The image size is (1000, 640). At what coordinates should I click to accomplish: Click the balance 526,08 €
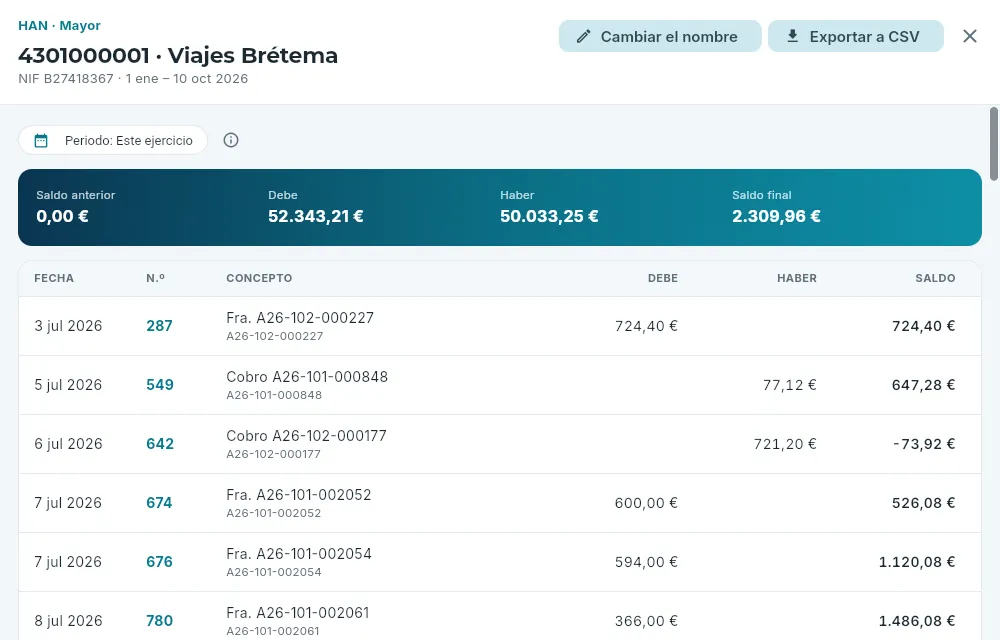(923, 503)
